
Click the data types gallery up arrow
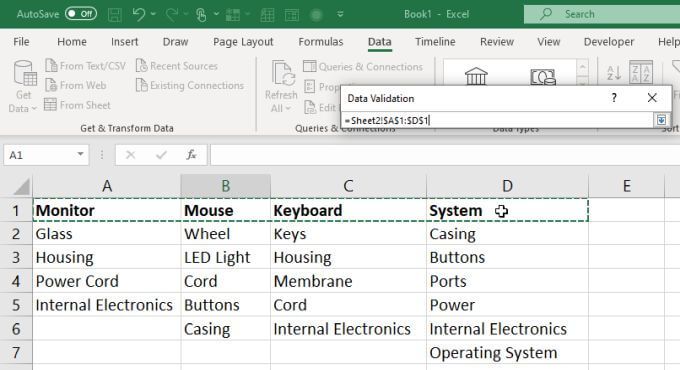point(582,67)
